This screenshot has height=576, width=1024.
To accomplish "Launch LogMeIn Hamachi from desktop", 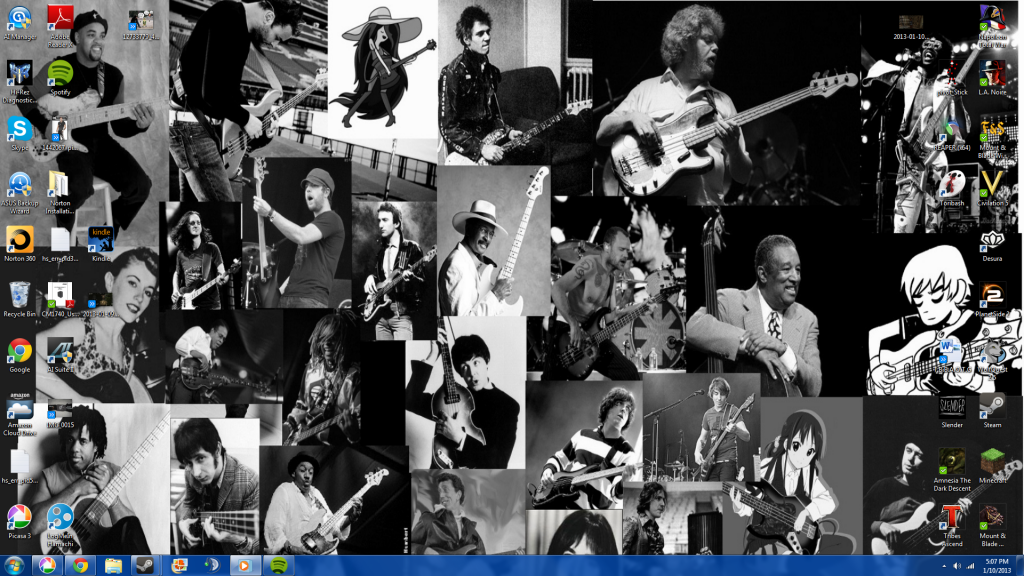I will [x=60, y=525].
